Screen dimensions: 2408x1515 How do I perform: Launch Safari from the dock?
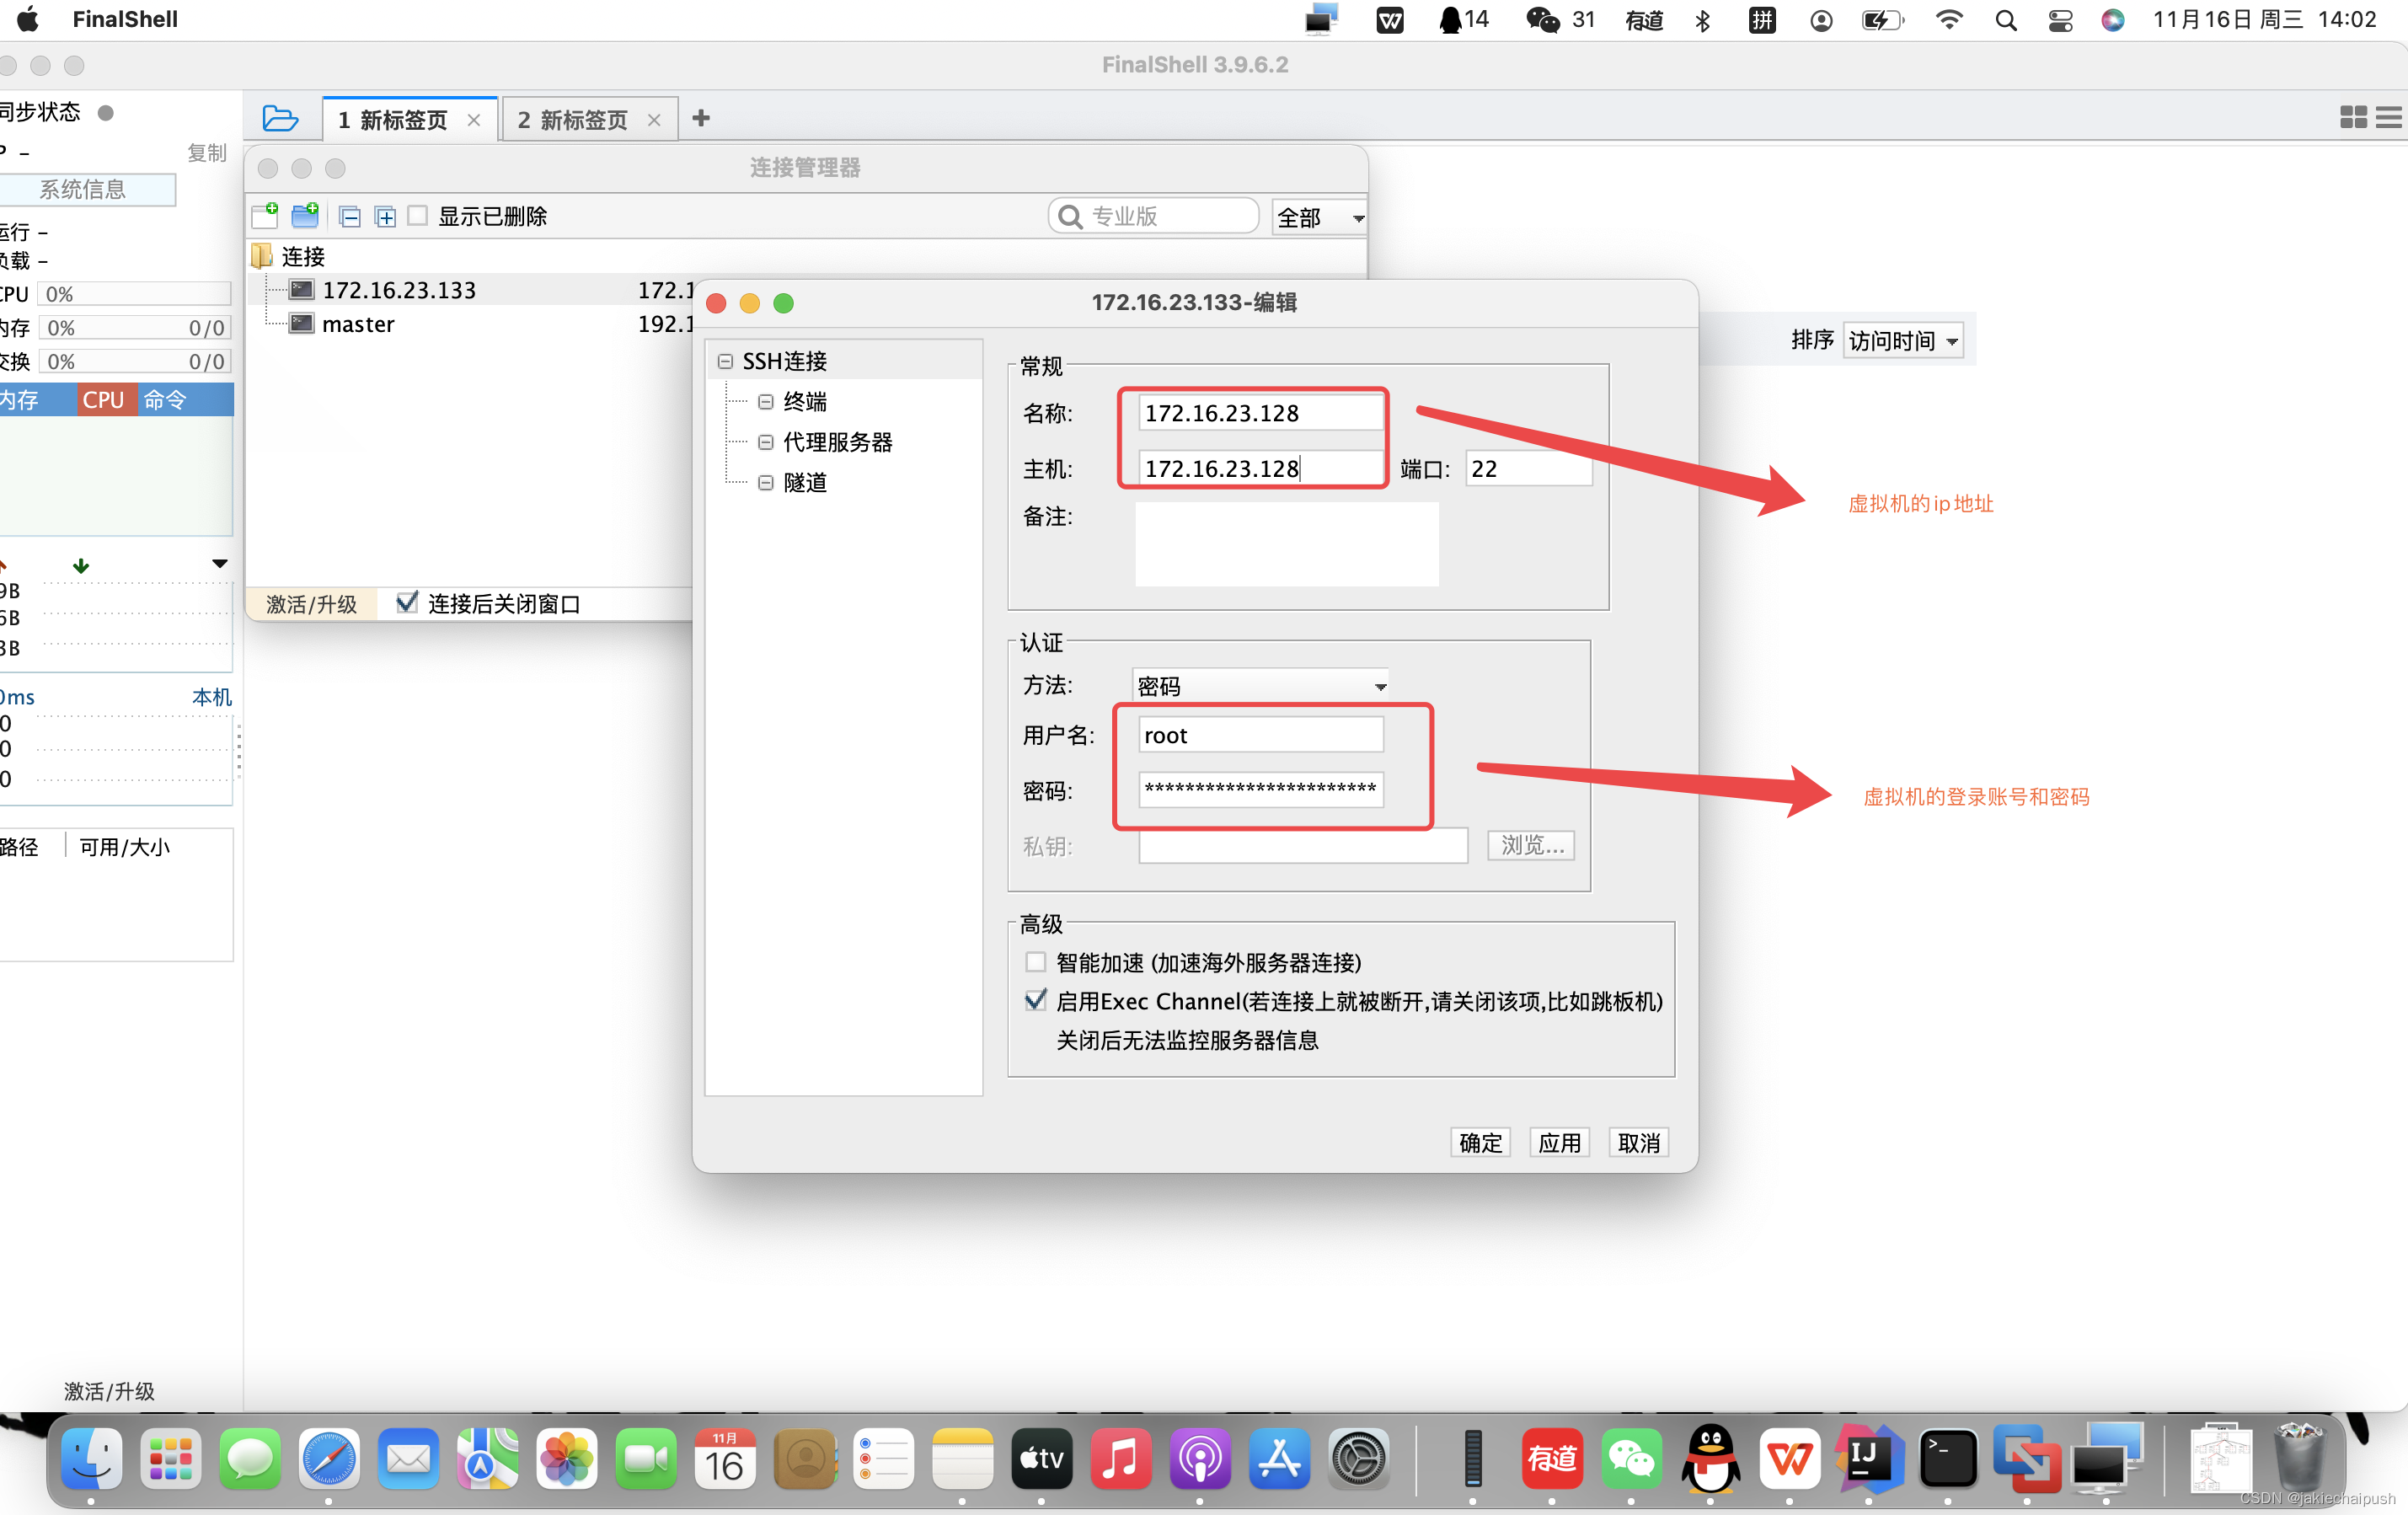pyautogui.click(x=329, y=1459)
